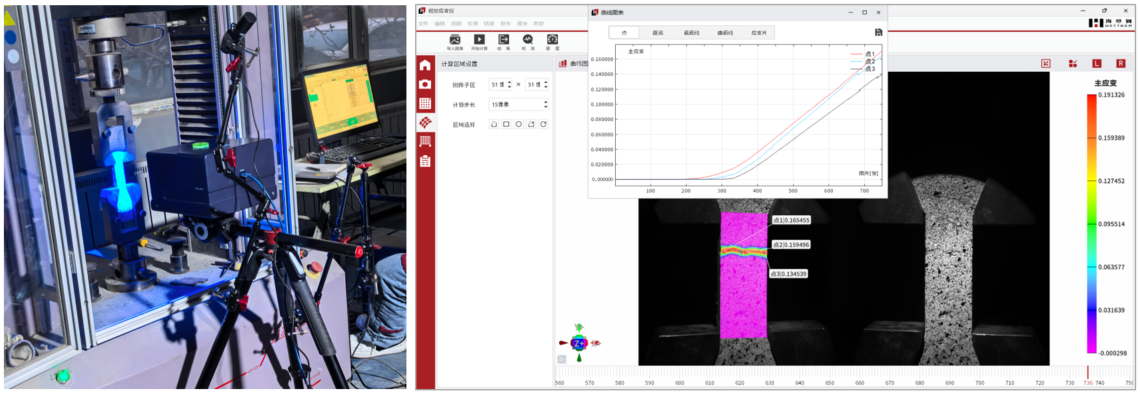This screenshot has width=1140, height=397.
Task: Switch to the 截面线 tab in chart window
Action: point(691,33)
